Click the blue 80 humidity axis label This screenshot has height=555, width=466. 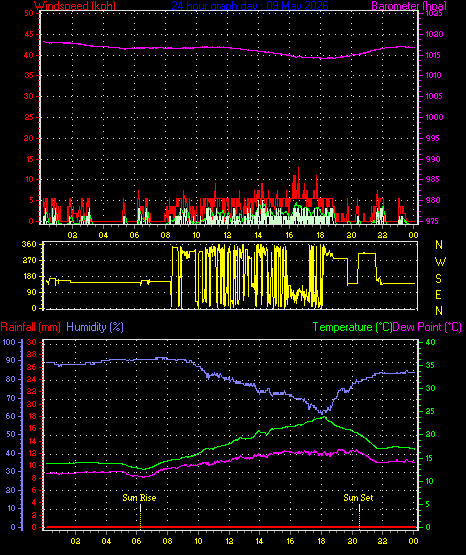point(11,379)
